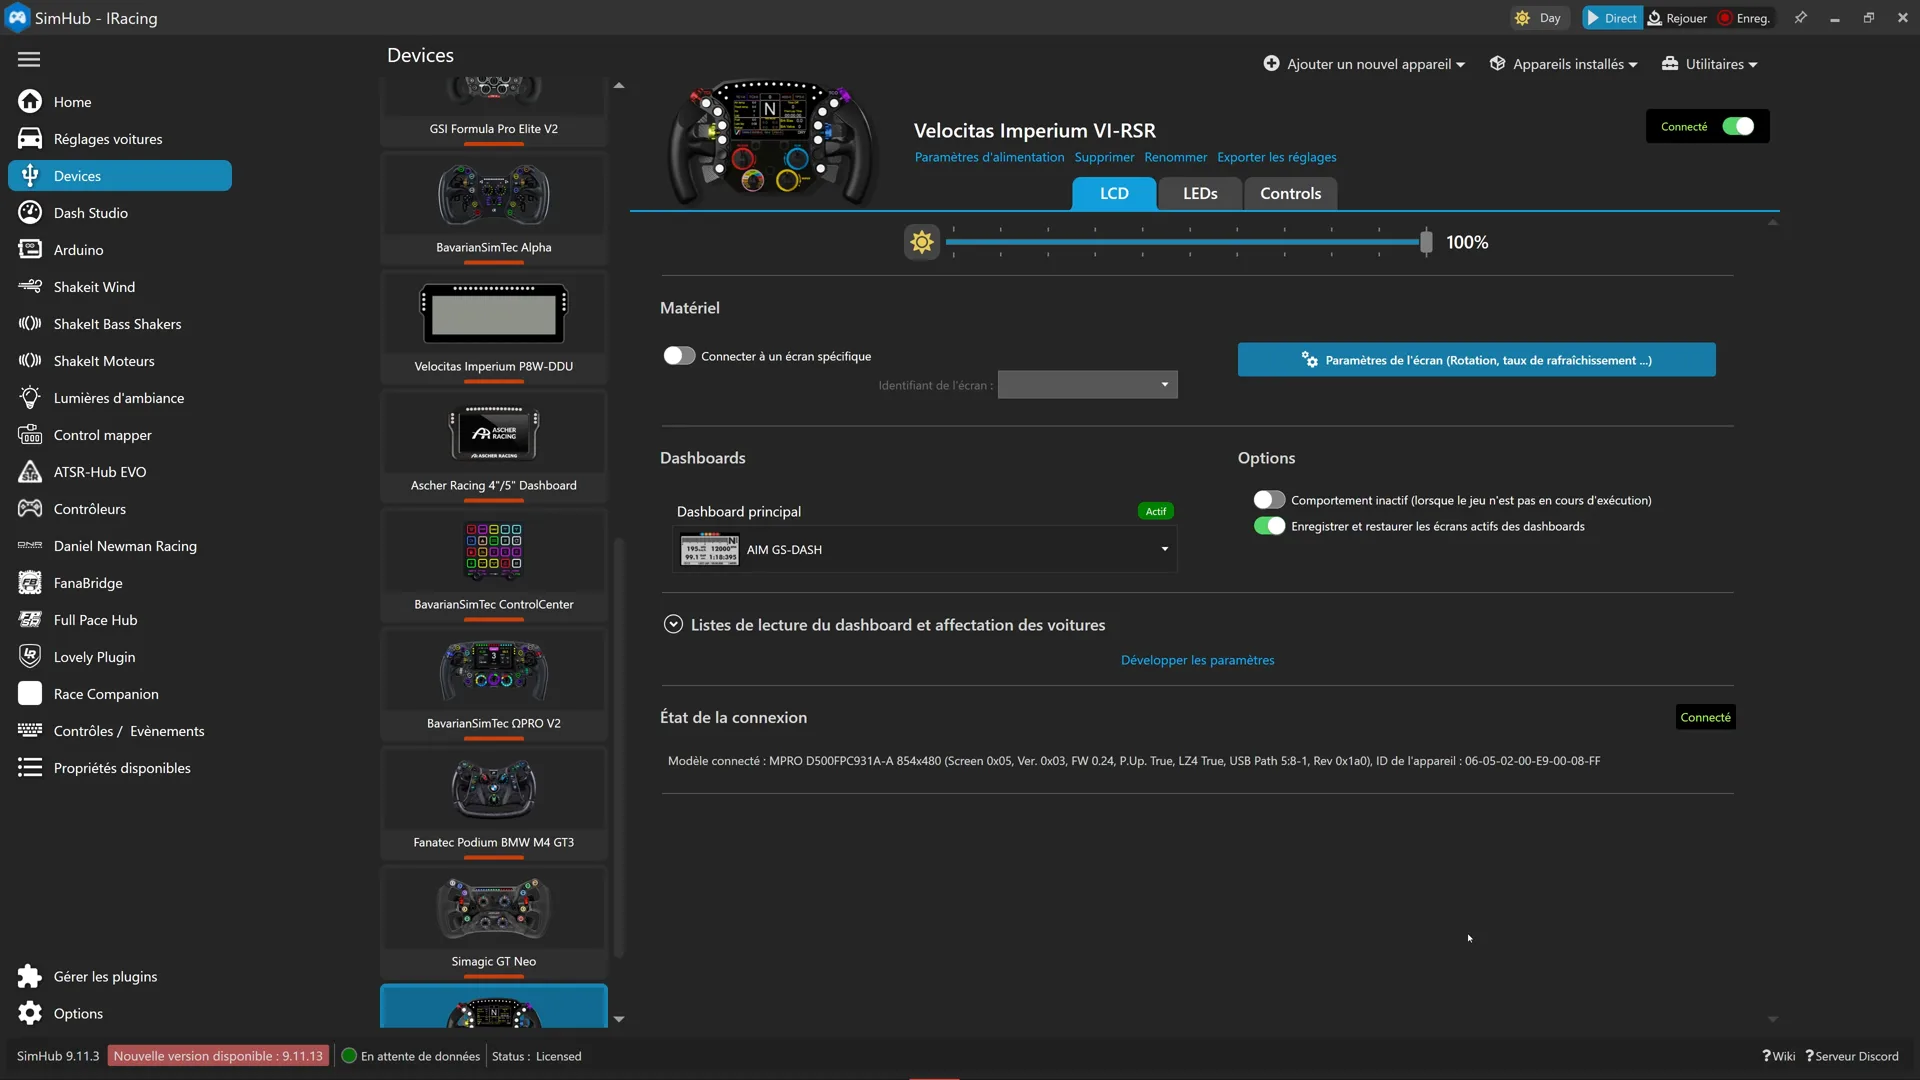The image size is (1920, 1080).
Task: Open Gérer les plugins puzzle icon
Action: 30,977
